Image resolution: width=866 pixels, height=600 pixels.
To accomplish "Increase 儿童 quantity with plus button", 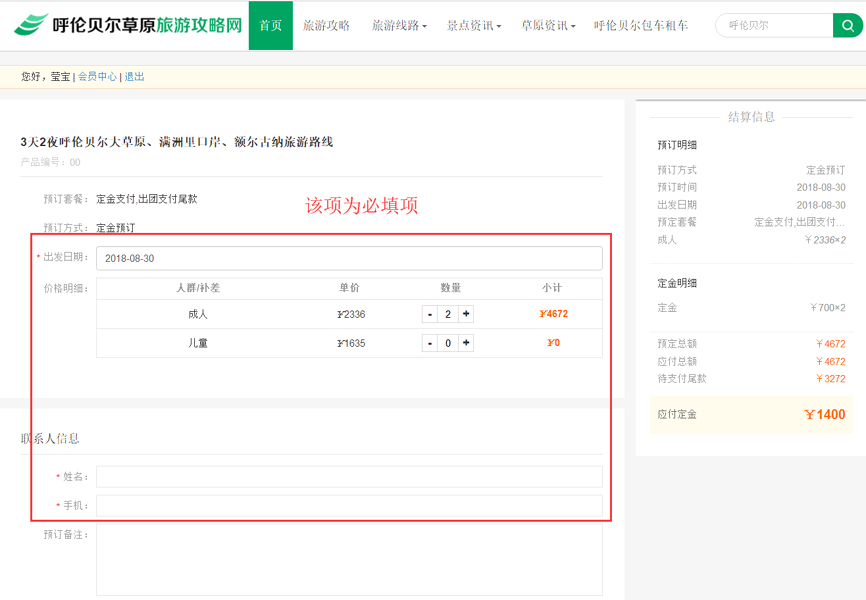I will pyautogui.click(x=466, y=343).
